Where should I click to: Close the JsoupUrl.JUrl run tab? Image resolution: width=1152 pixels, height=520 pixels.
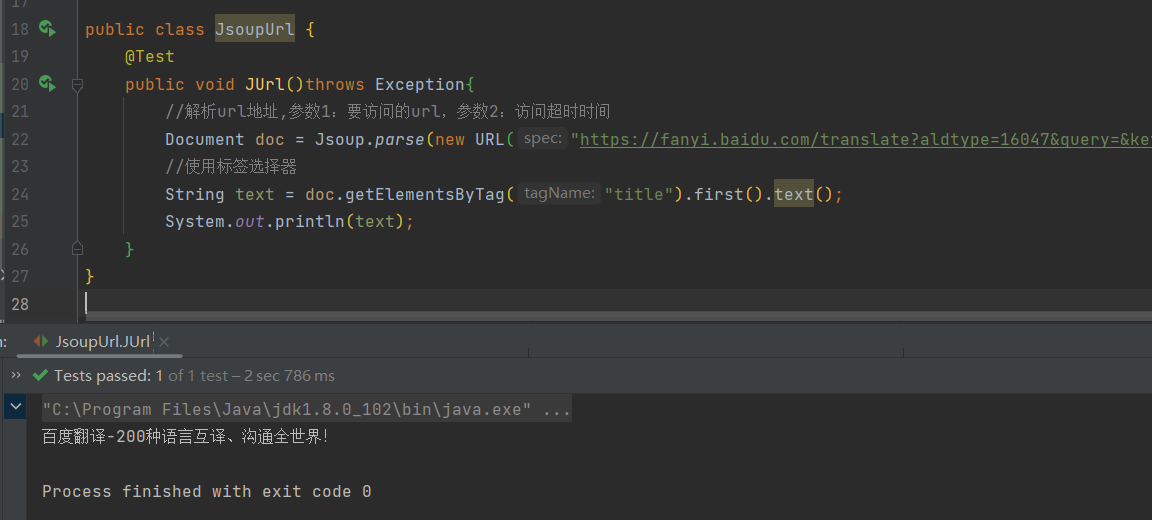(164, 342)
